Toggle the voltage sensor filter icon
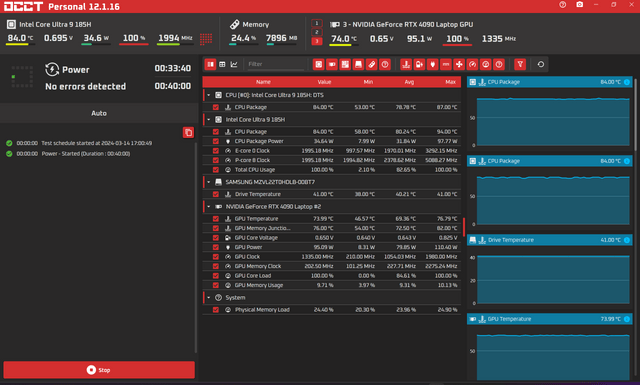 (x=419, y=65)
